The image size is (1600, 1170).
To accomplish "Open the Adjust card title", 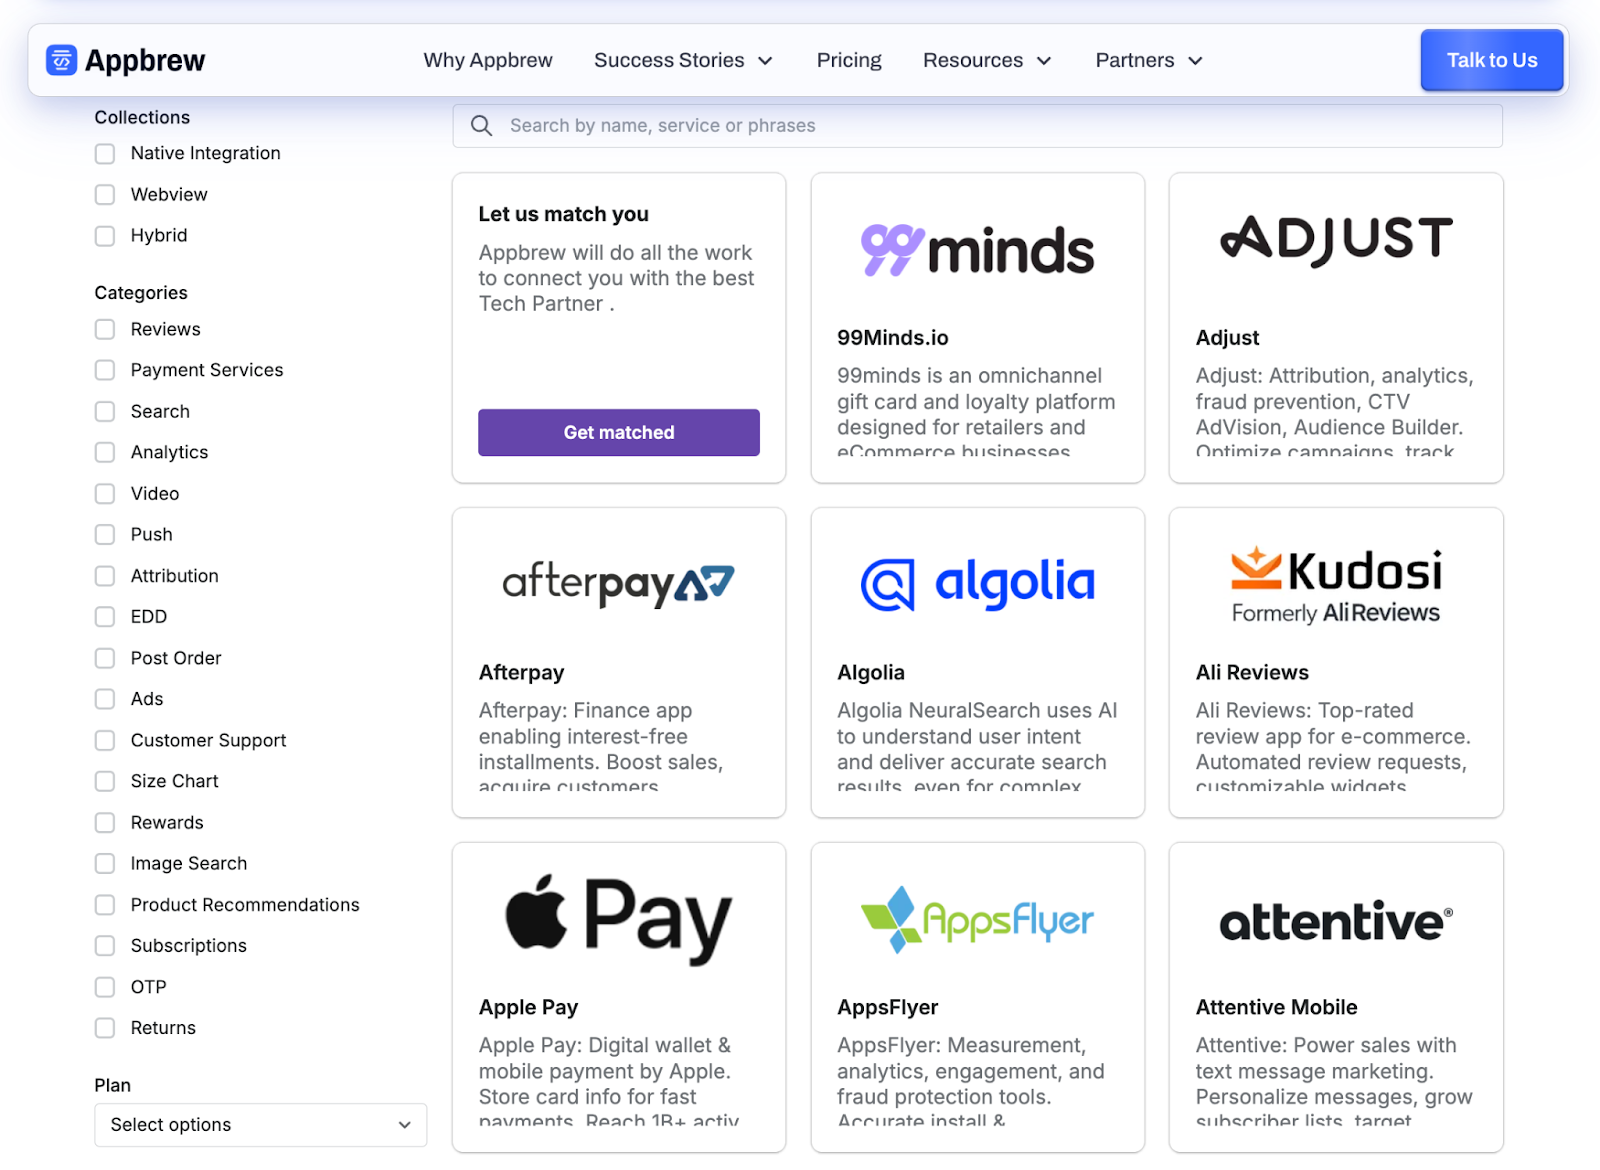I will [1228, 338].
